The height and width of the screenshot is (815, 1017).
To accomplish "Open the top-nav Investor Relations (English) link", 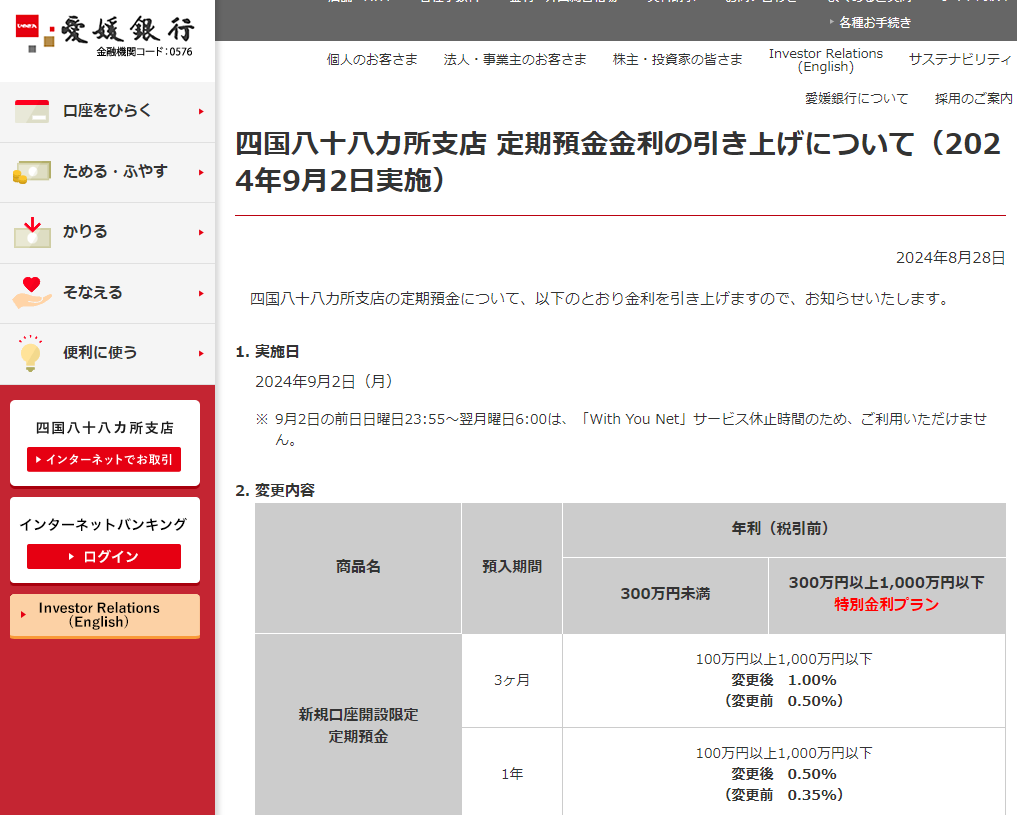I will [826, 60].
